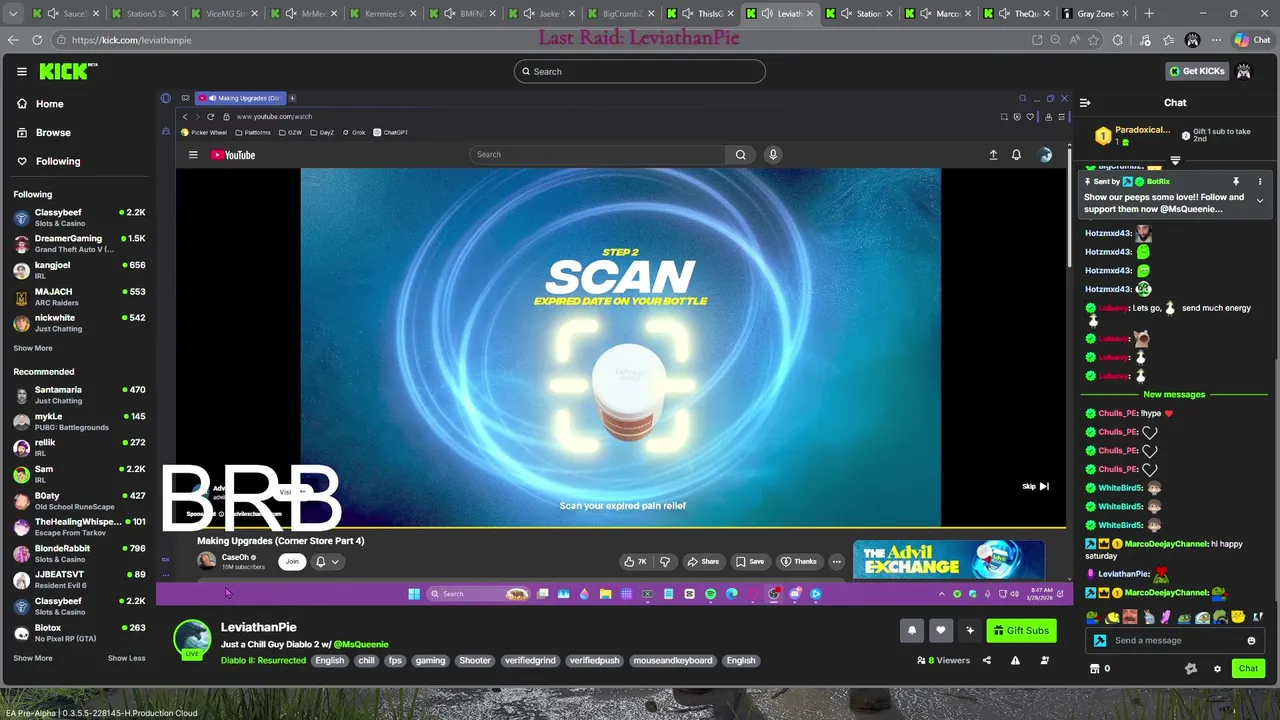Open Classybeef channel in Following list
1280x720 pixels.
pos(80,217)
